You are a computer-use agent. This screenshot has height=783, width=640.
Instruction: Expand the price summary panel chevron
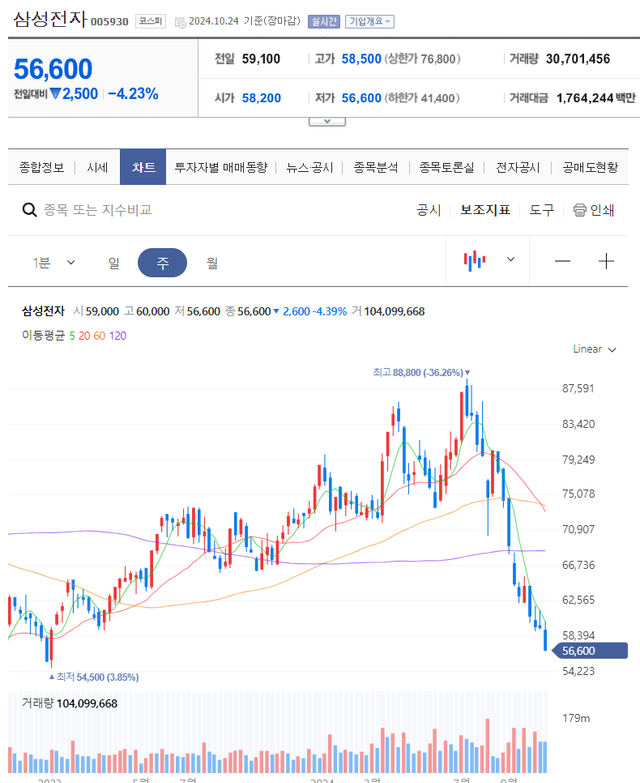pyautogui.click(x=327, y=121)
